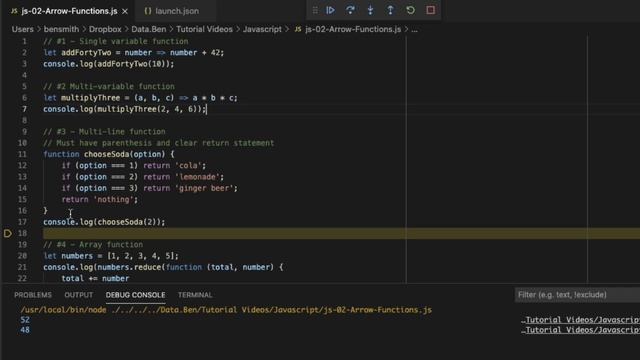The width and height of the screenshot is (640, 360).
Task: Click line number 7 in gutter
Action: pos(24,109)
